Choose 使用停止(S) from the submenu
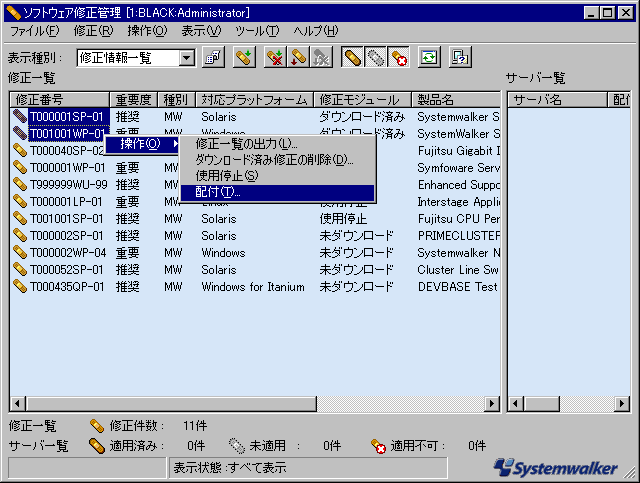The image size is (640, 483). [278, 176]
